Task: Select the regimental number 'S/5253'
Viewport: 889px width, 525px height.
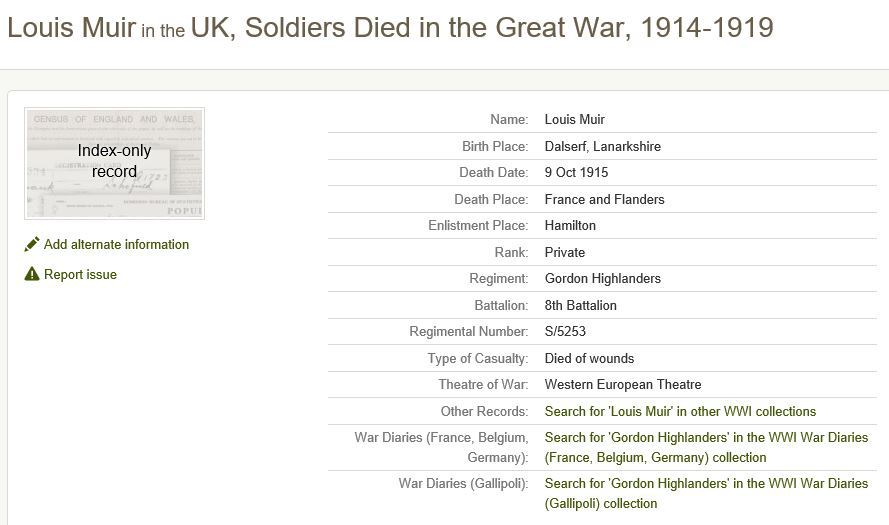Action: pos(567,331)
